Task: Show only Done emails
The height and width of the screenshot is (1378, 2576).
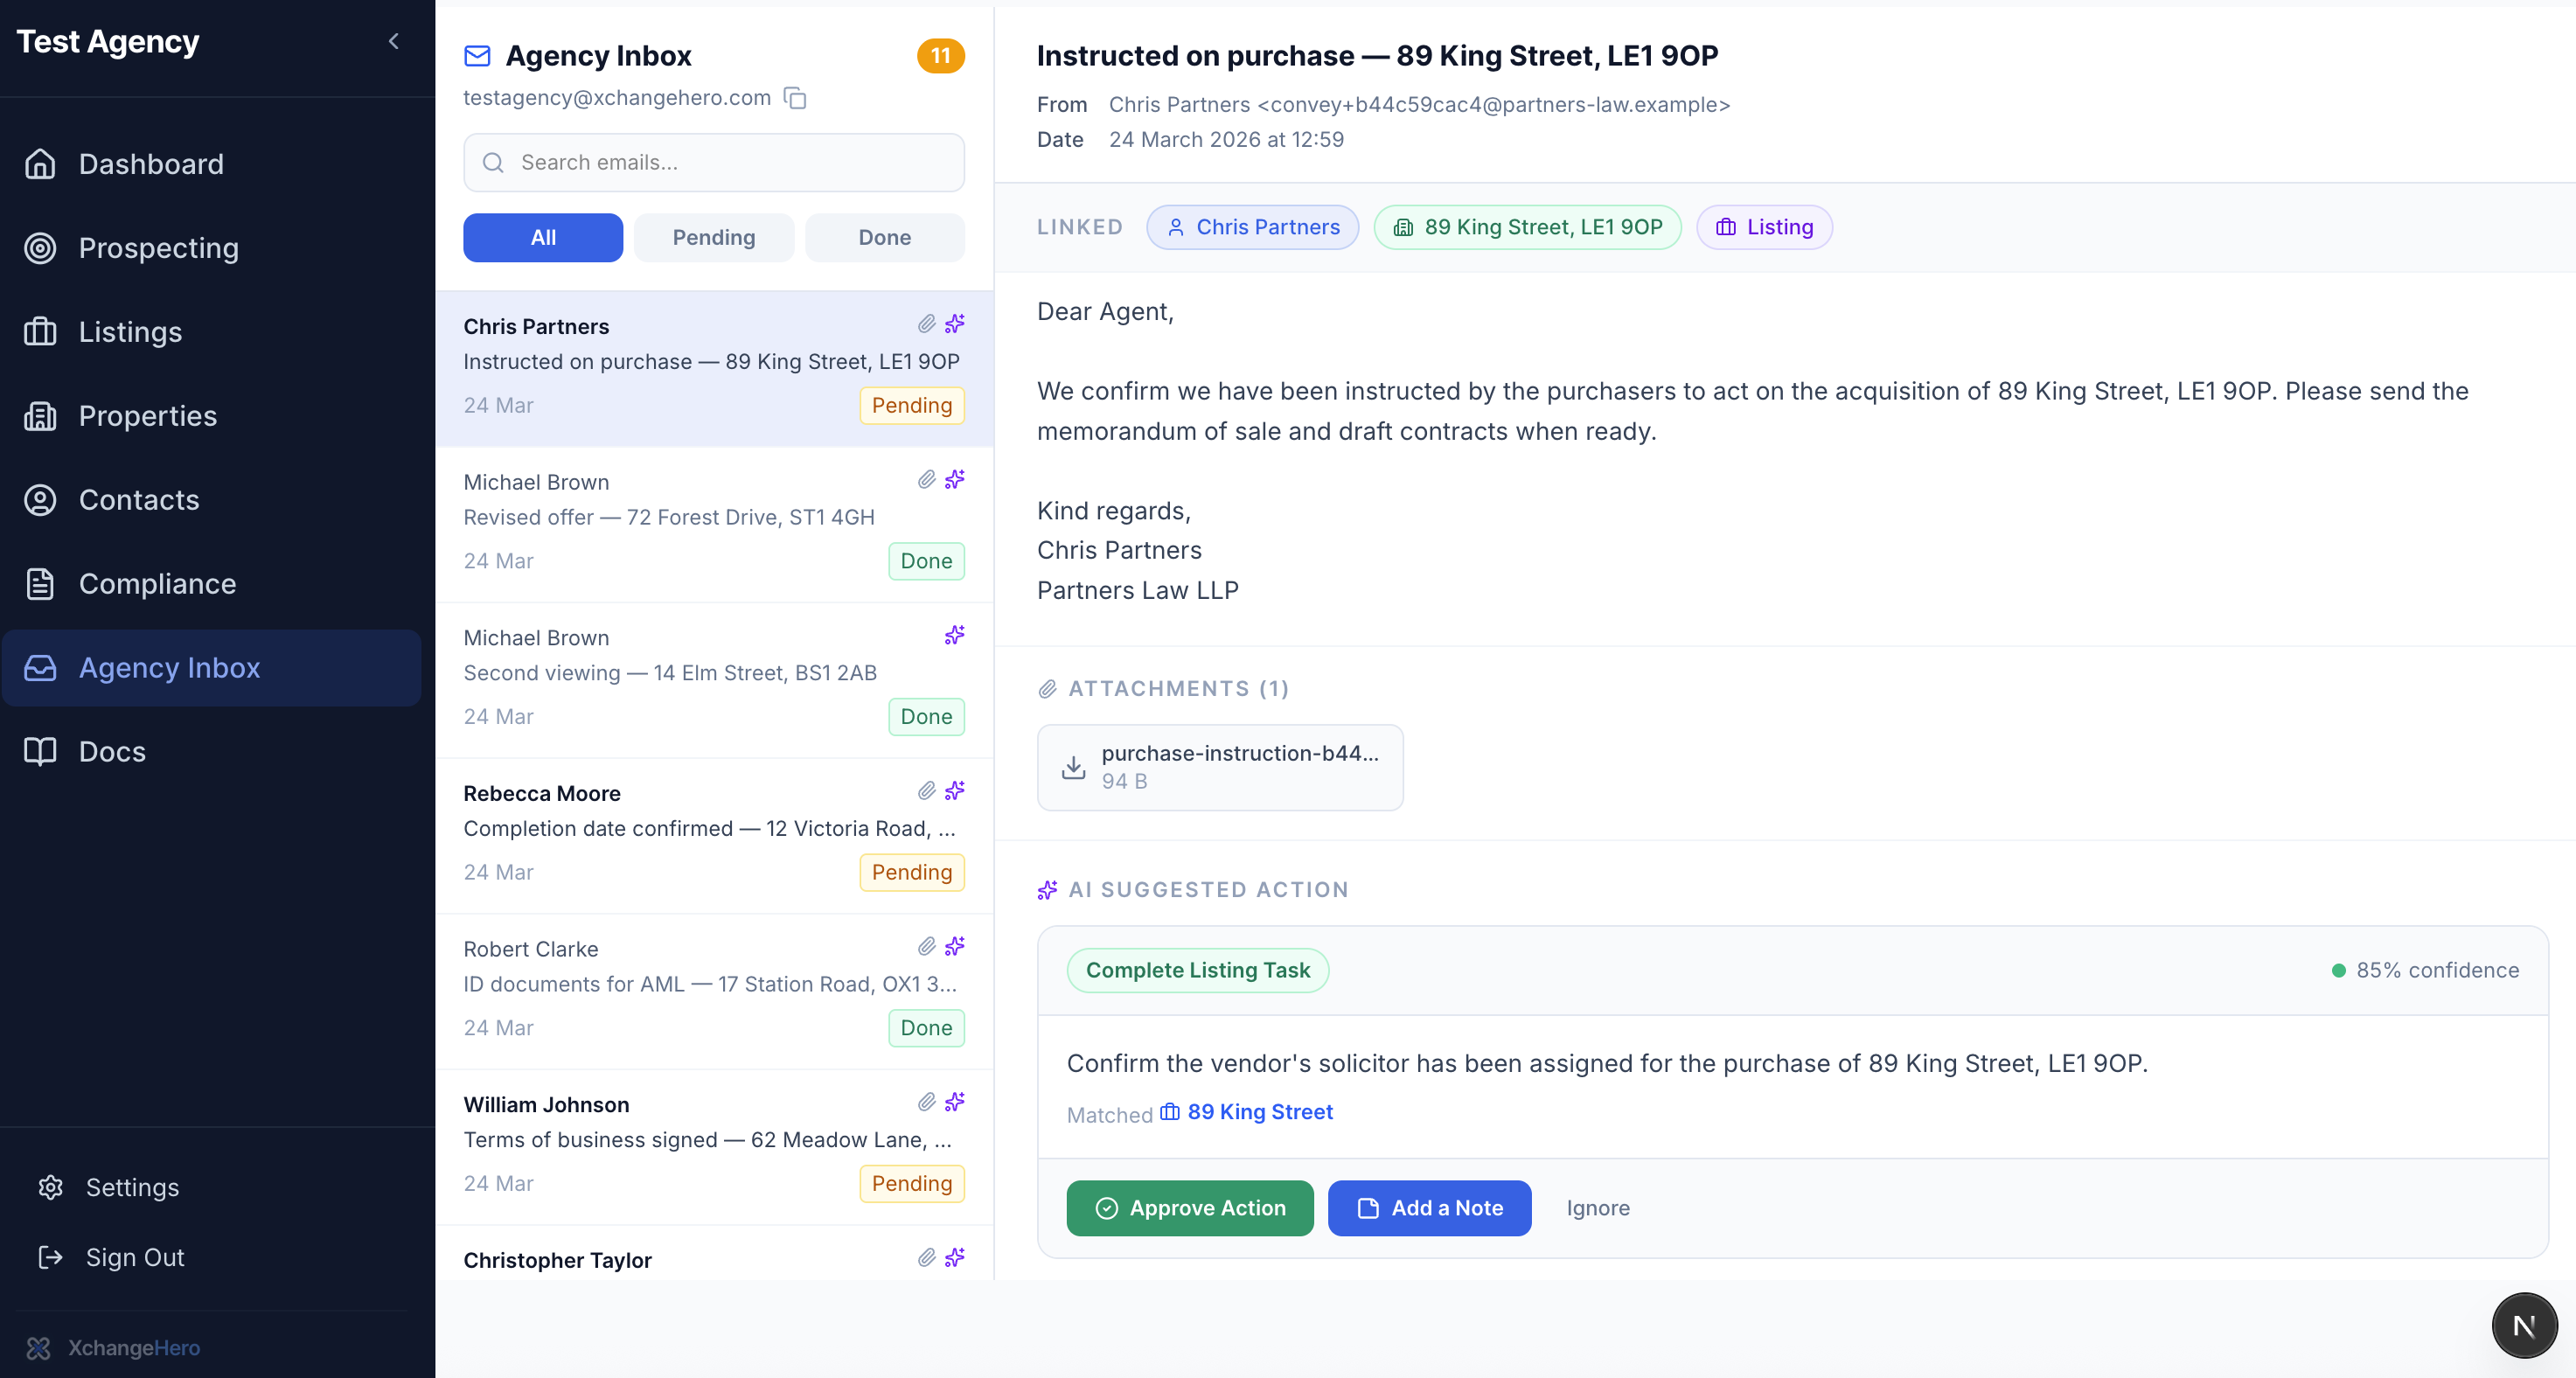Action: tap(884, 238)
